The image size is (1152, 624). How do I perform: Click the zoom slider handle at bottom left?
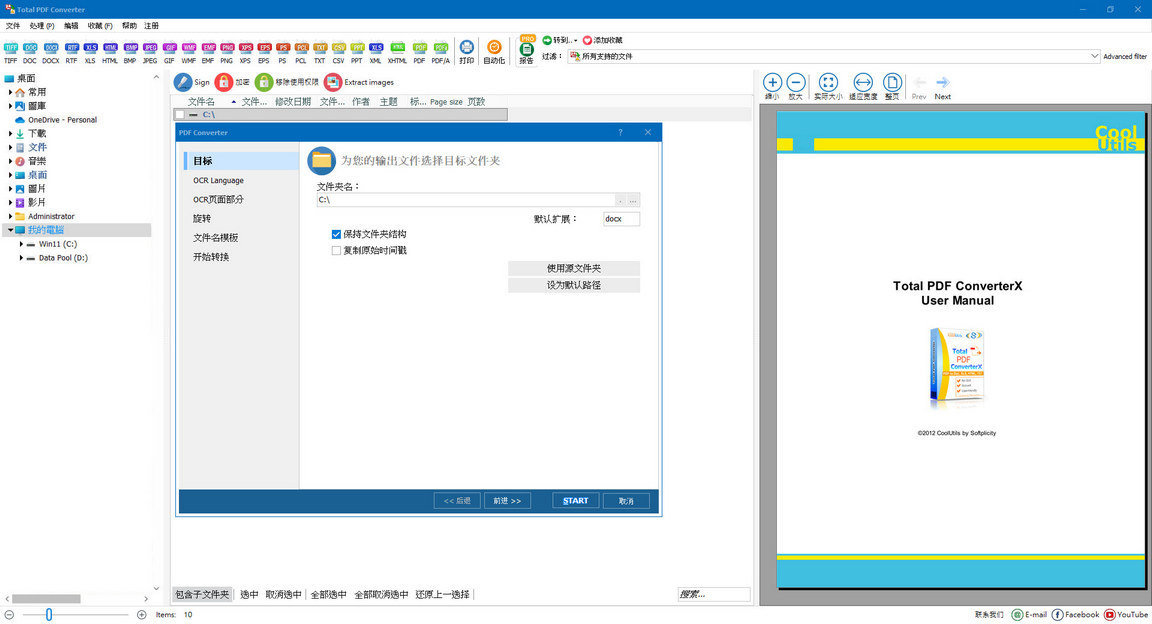49,614
